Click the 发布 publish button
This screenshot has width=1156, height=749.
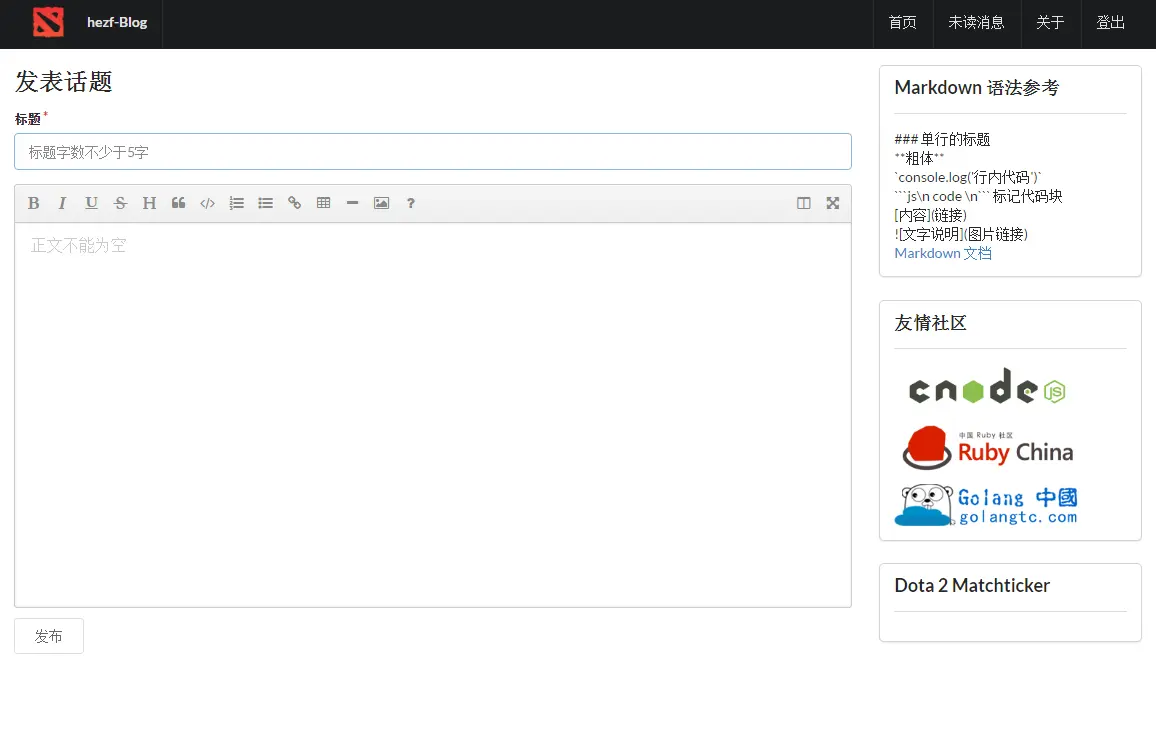click(x=49, y=636)
